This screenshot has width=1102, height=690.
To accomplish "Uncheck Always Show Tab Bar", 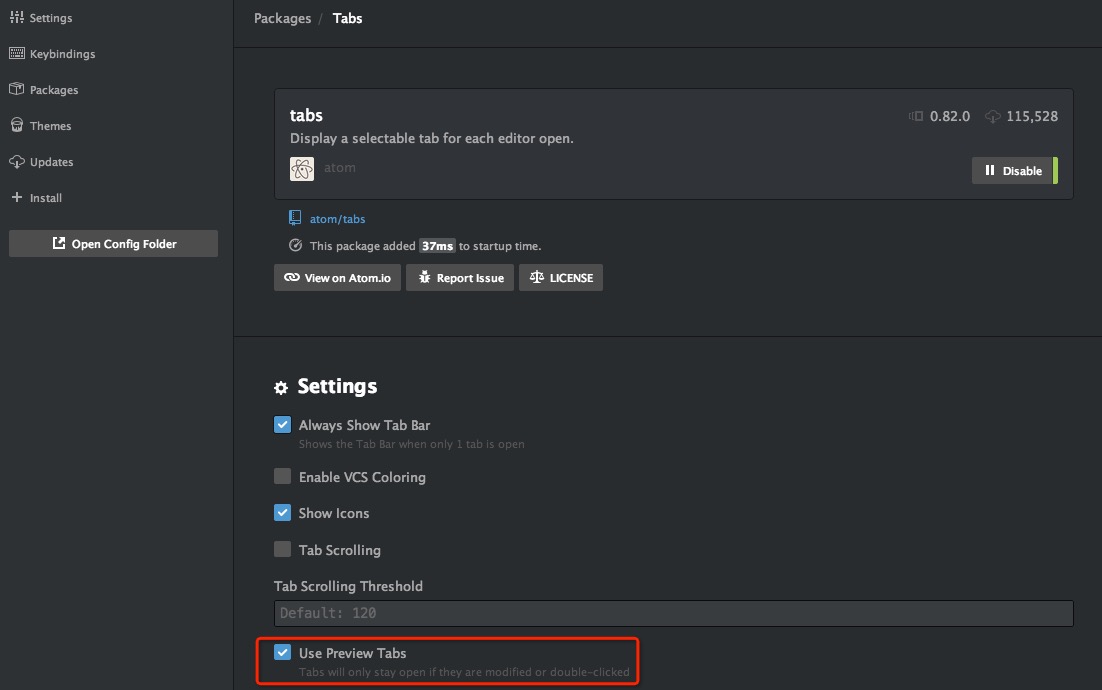I will 283,424.
